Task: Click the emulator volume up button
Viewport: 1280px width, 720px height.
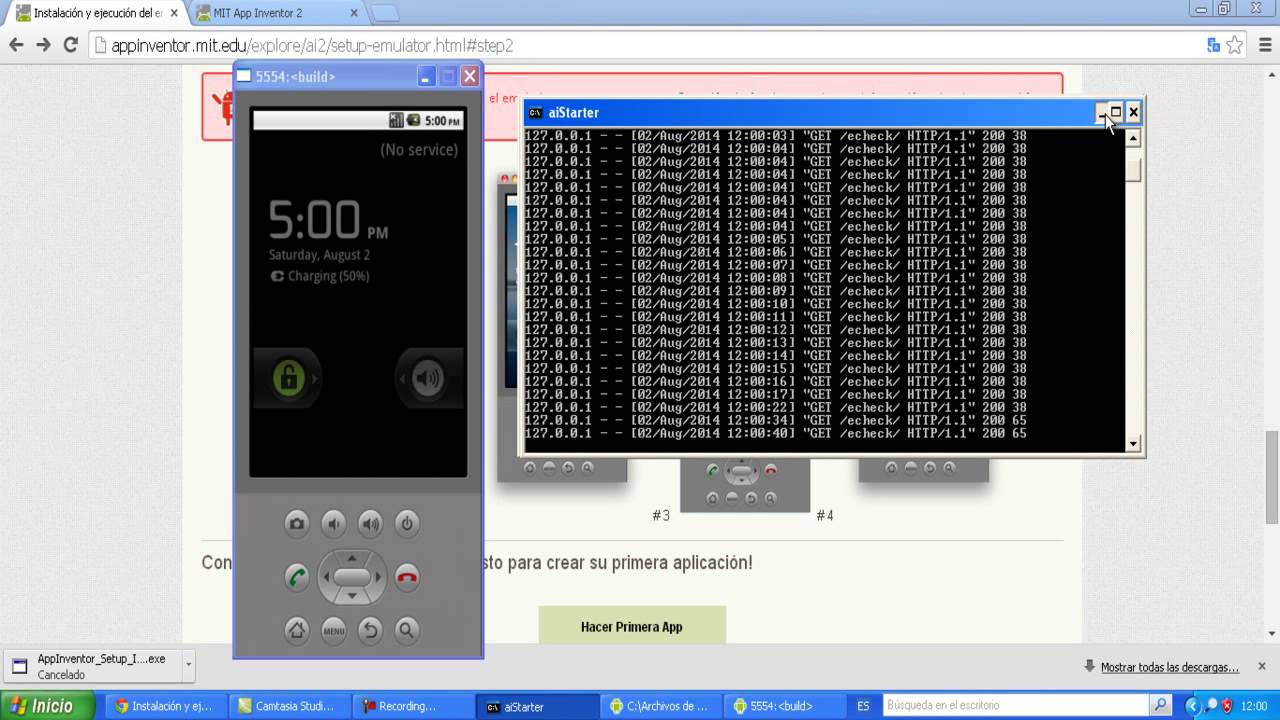Action: [x=370, y=523]
